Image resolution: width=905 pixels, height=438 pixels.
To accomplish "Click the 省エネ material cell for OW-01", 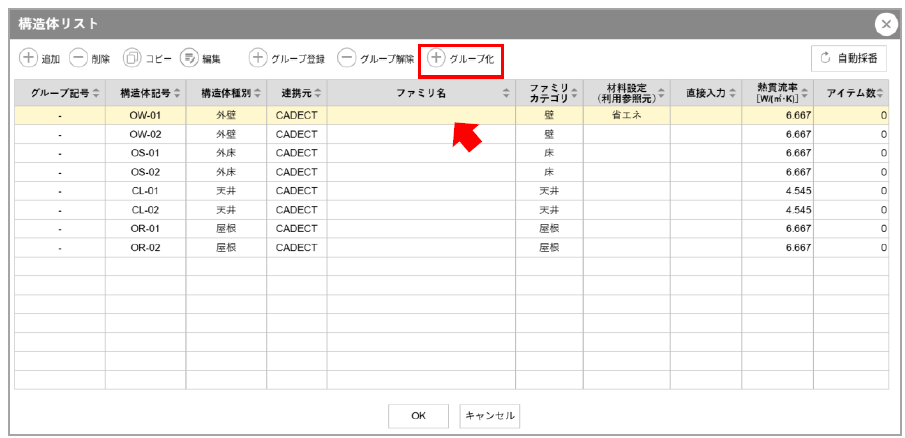I will tap(626, 115).
